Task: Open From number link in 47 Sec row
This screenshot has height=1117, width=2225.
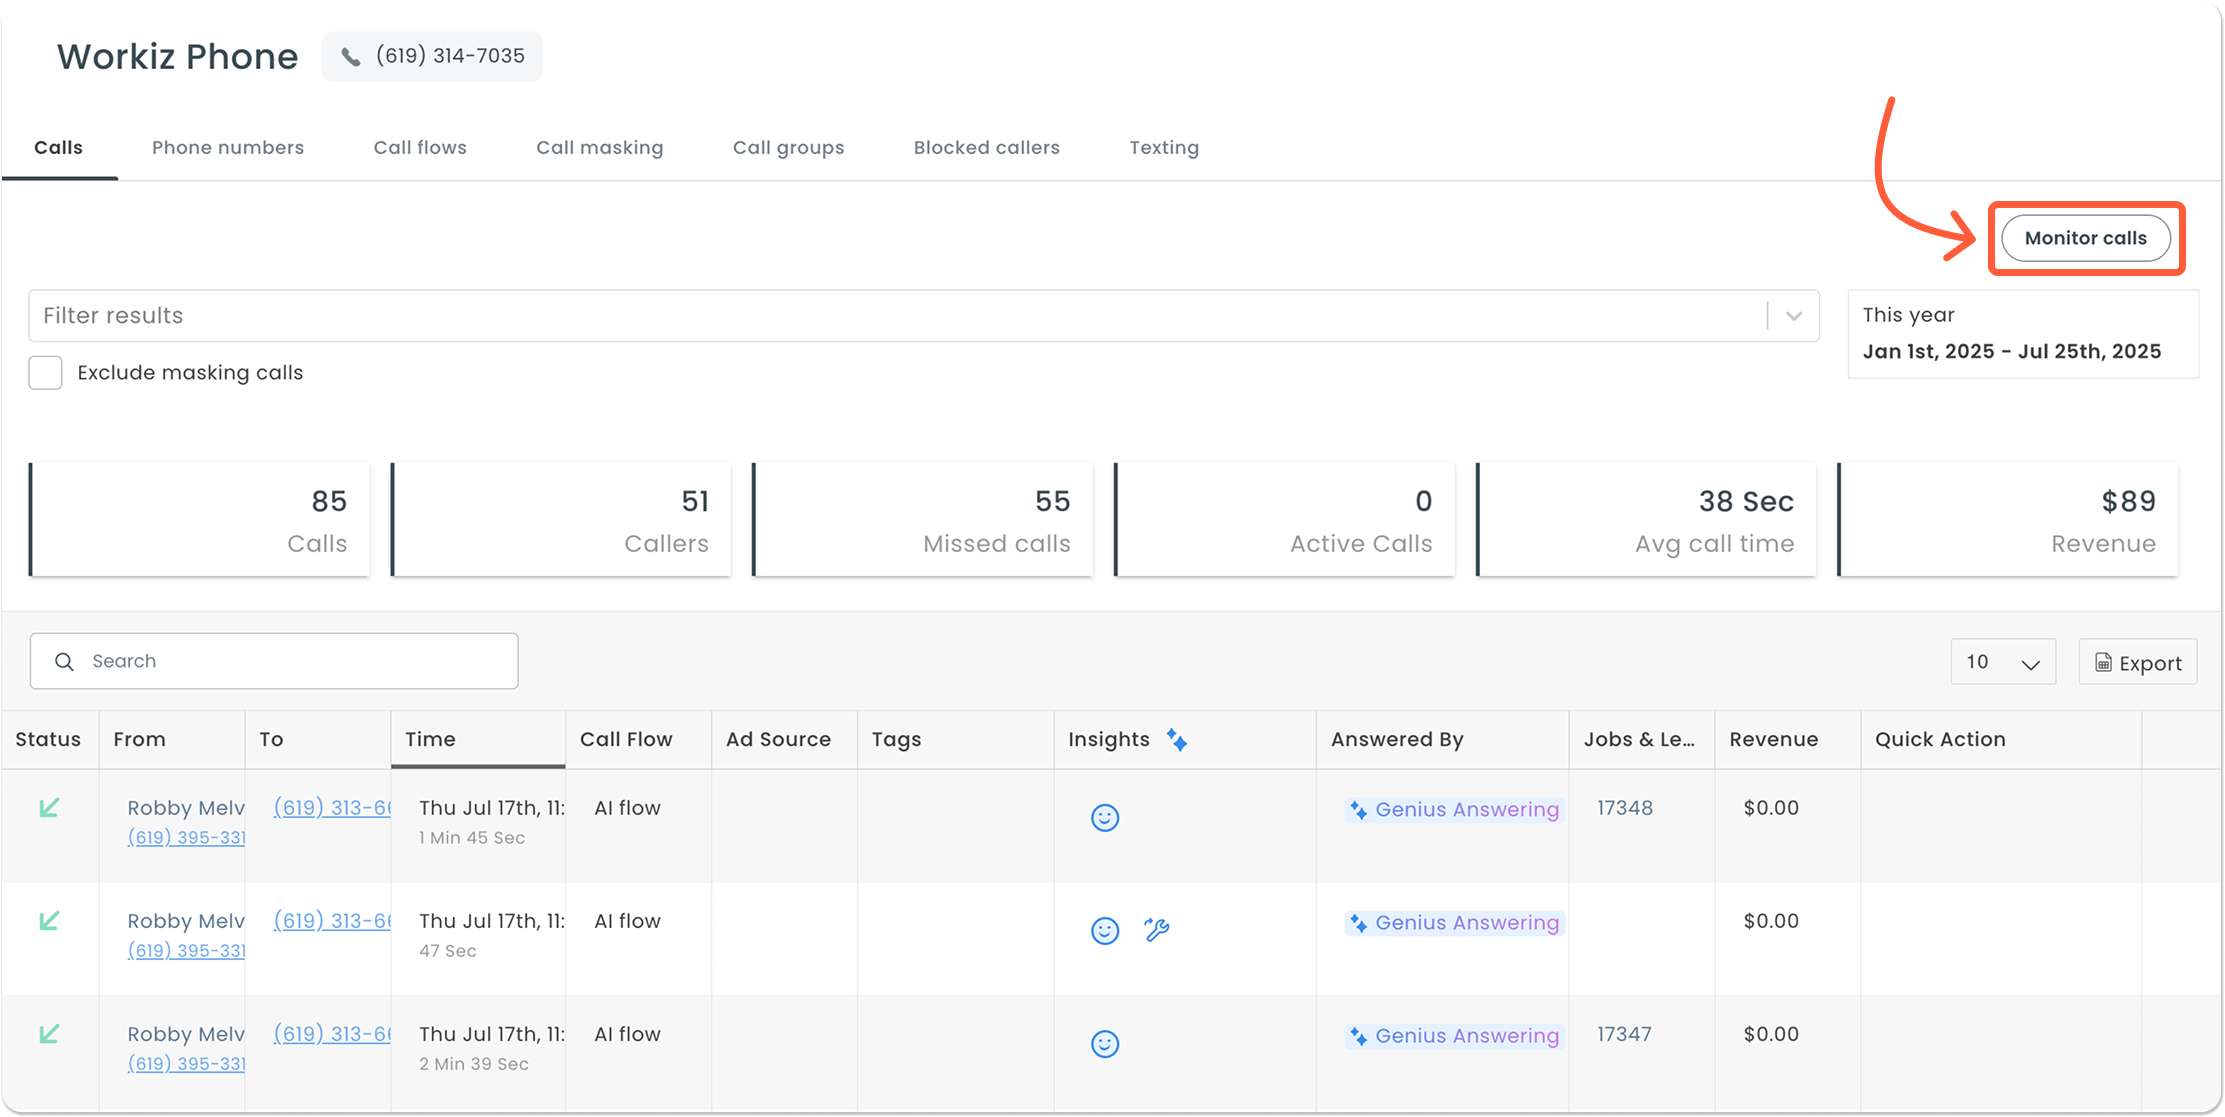Action: pos(186,951)
